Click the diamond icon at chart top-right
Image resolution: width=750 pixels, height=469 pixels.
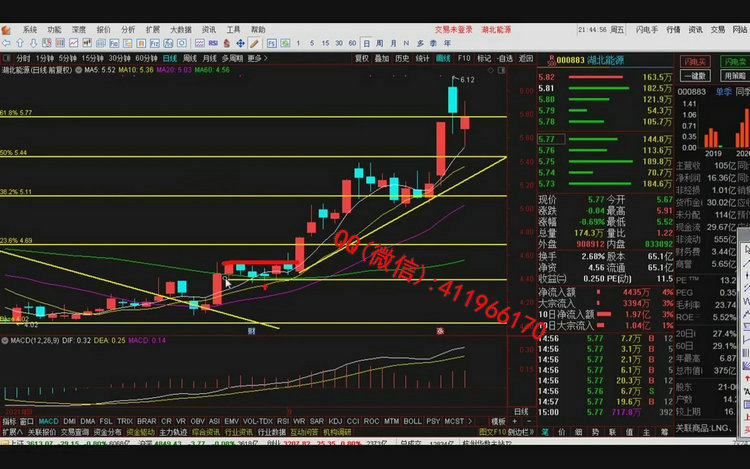[491, 70]
